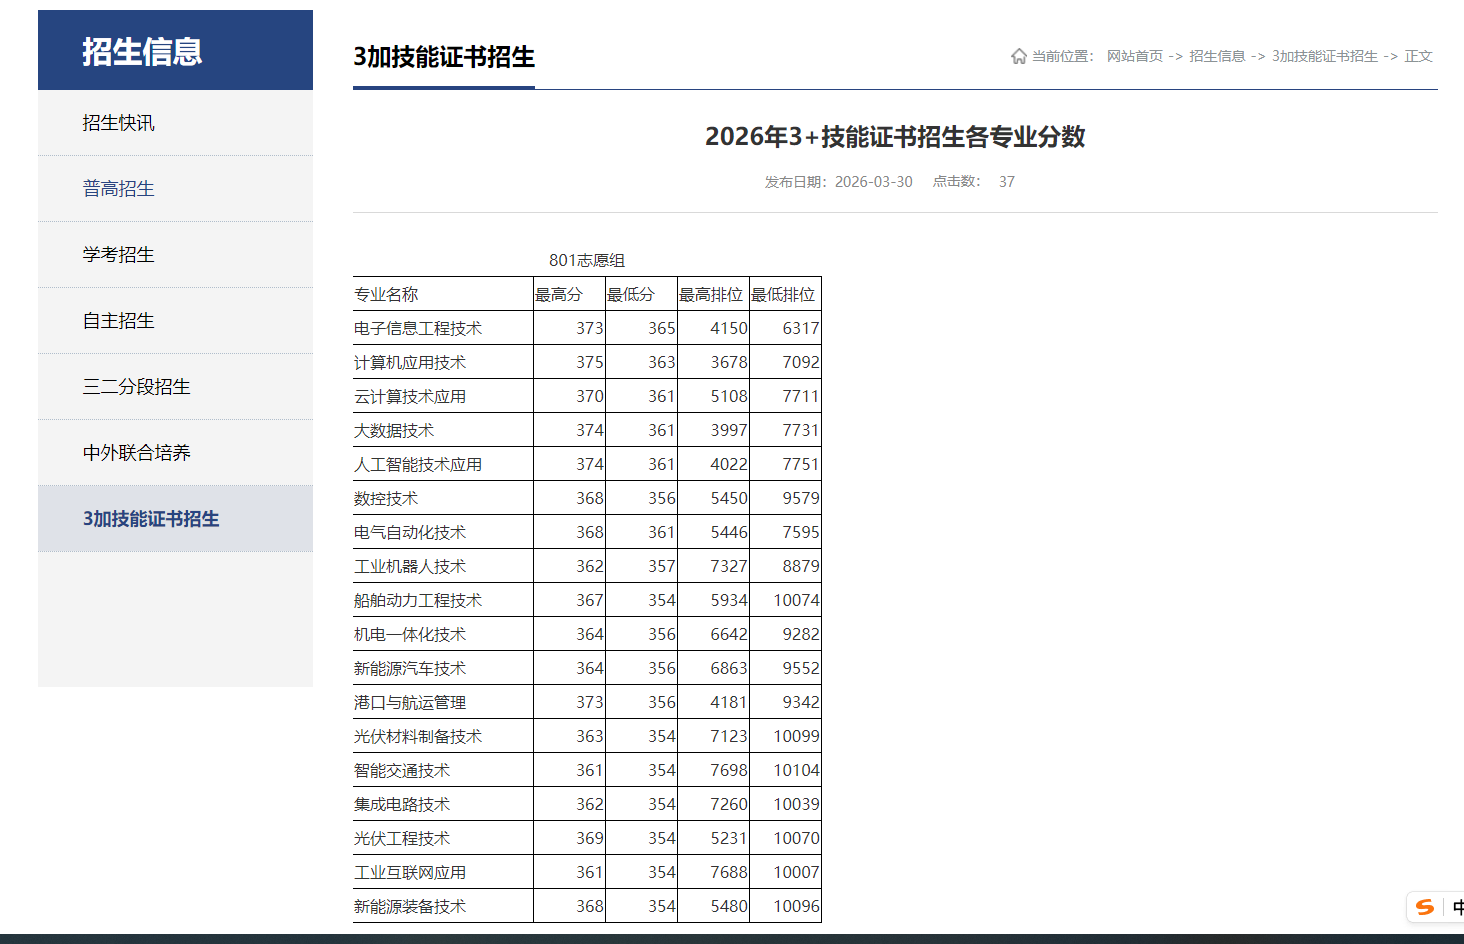The image size is (1464, 944).
Task: Open the 学考招生 section
Action: click(x=117, y=254)
